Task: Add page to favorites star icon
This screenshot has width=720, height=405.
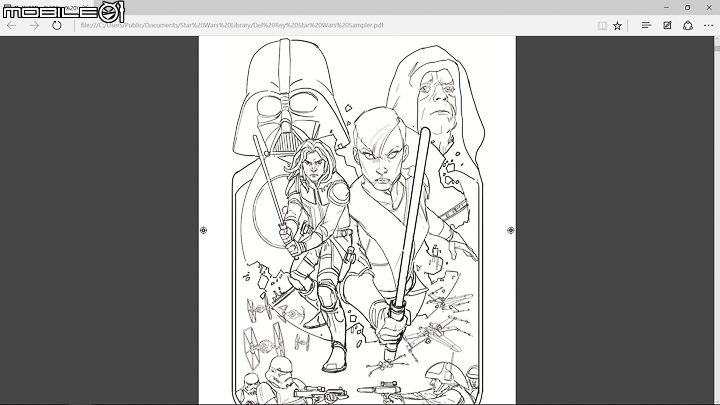Action: (x=618, y=26)
